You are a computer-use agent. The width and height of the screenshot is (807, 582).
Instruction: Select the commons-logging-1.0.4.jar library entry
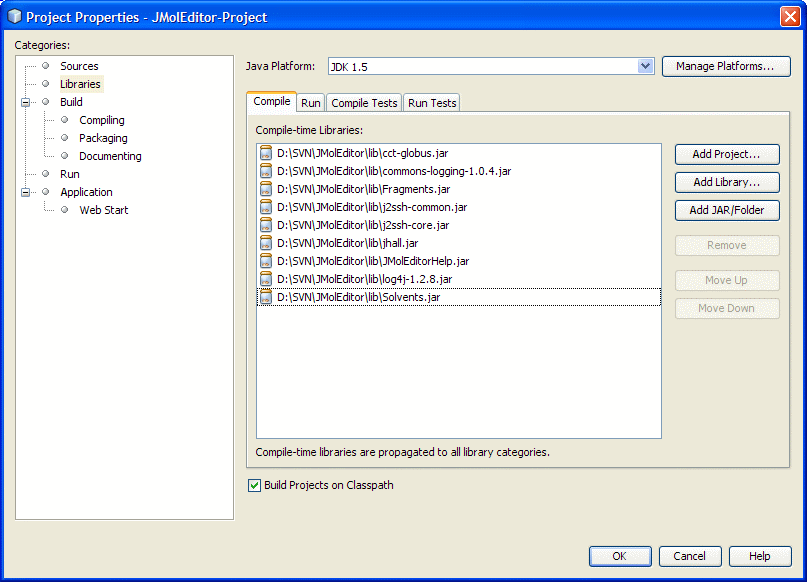click(x=459, y=171)
